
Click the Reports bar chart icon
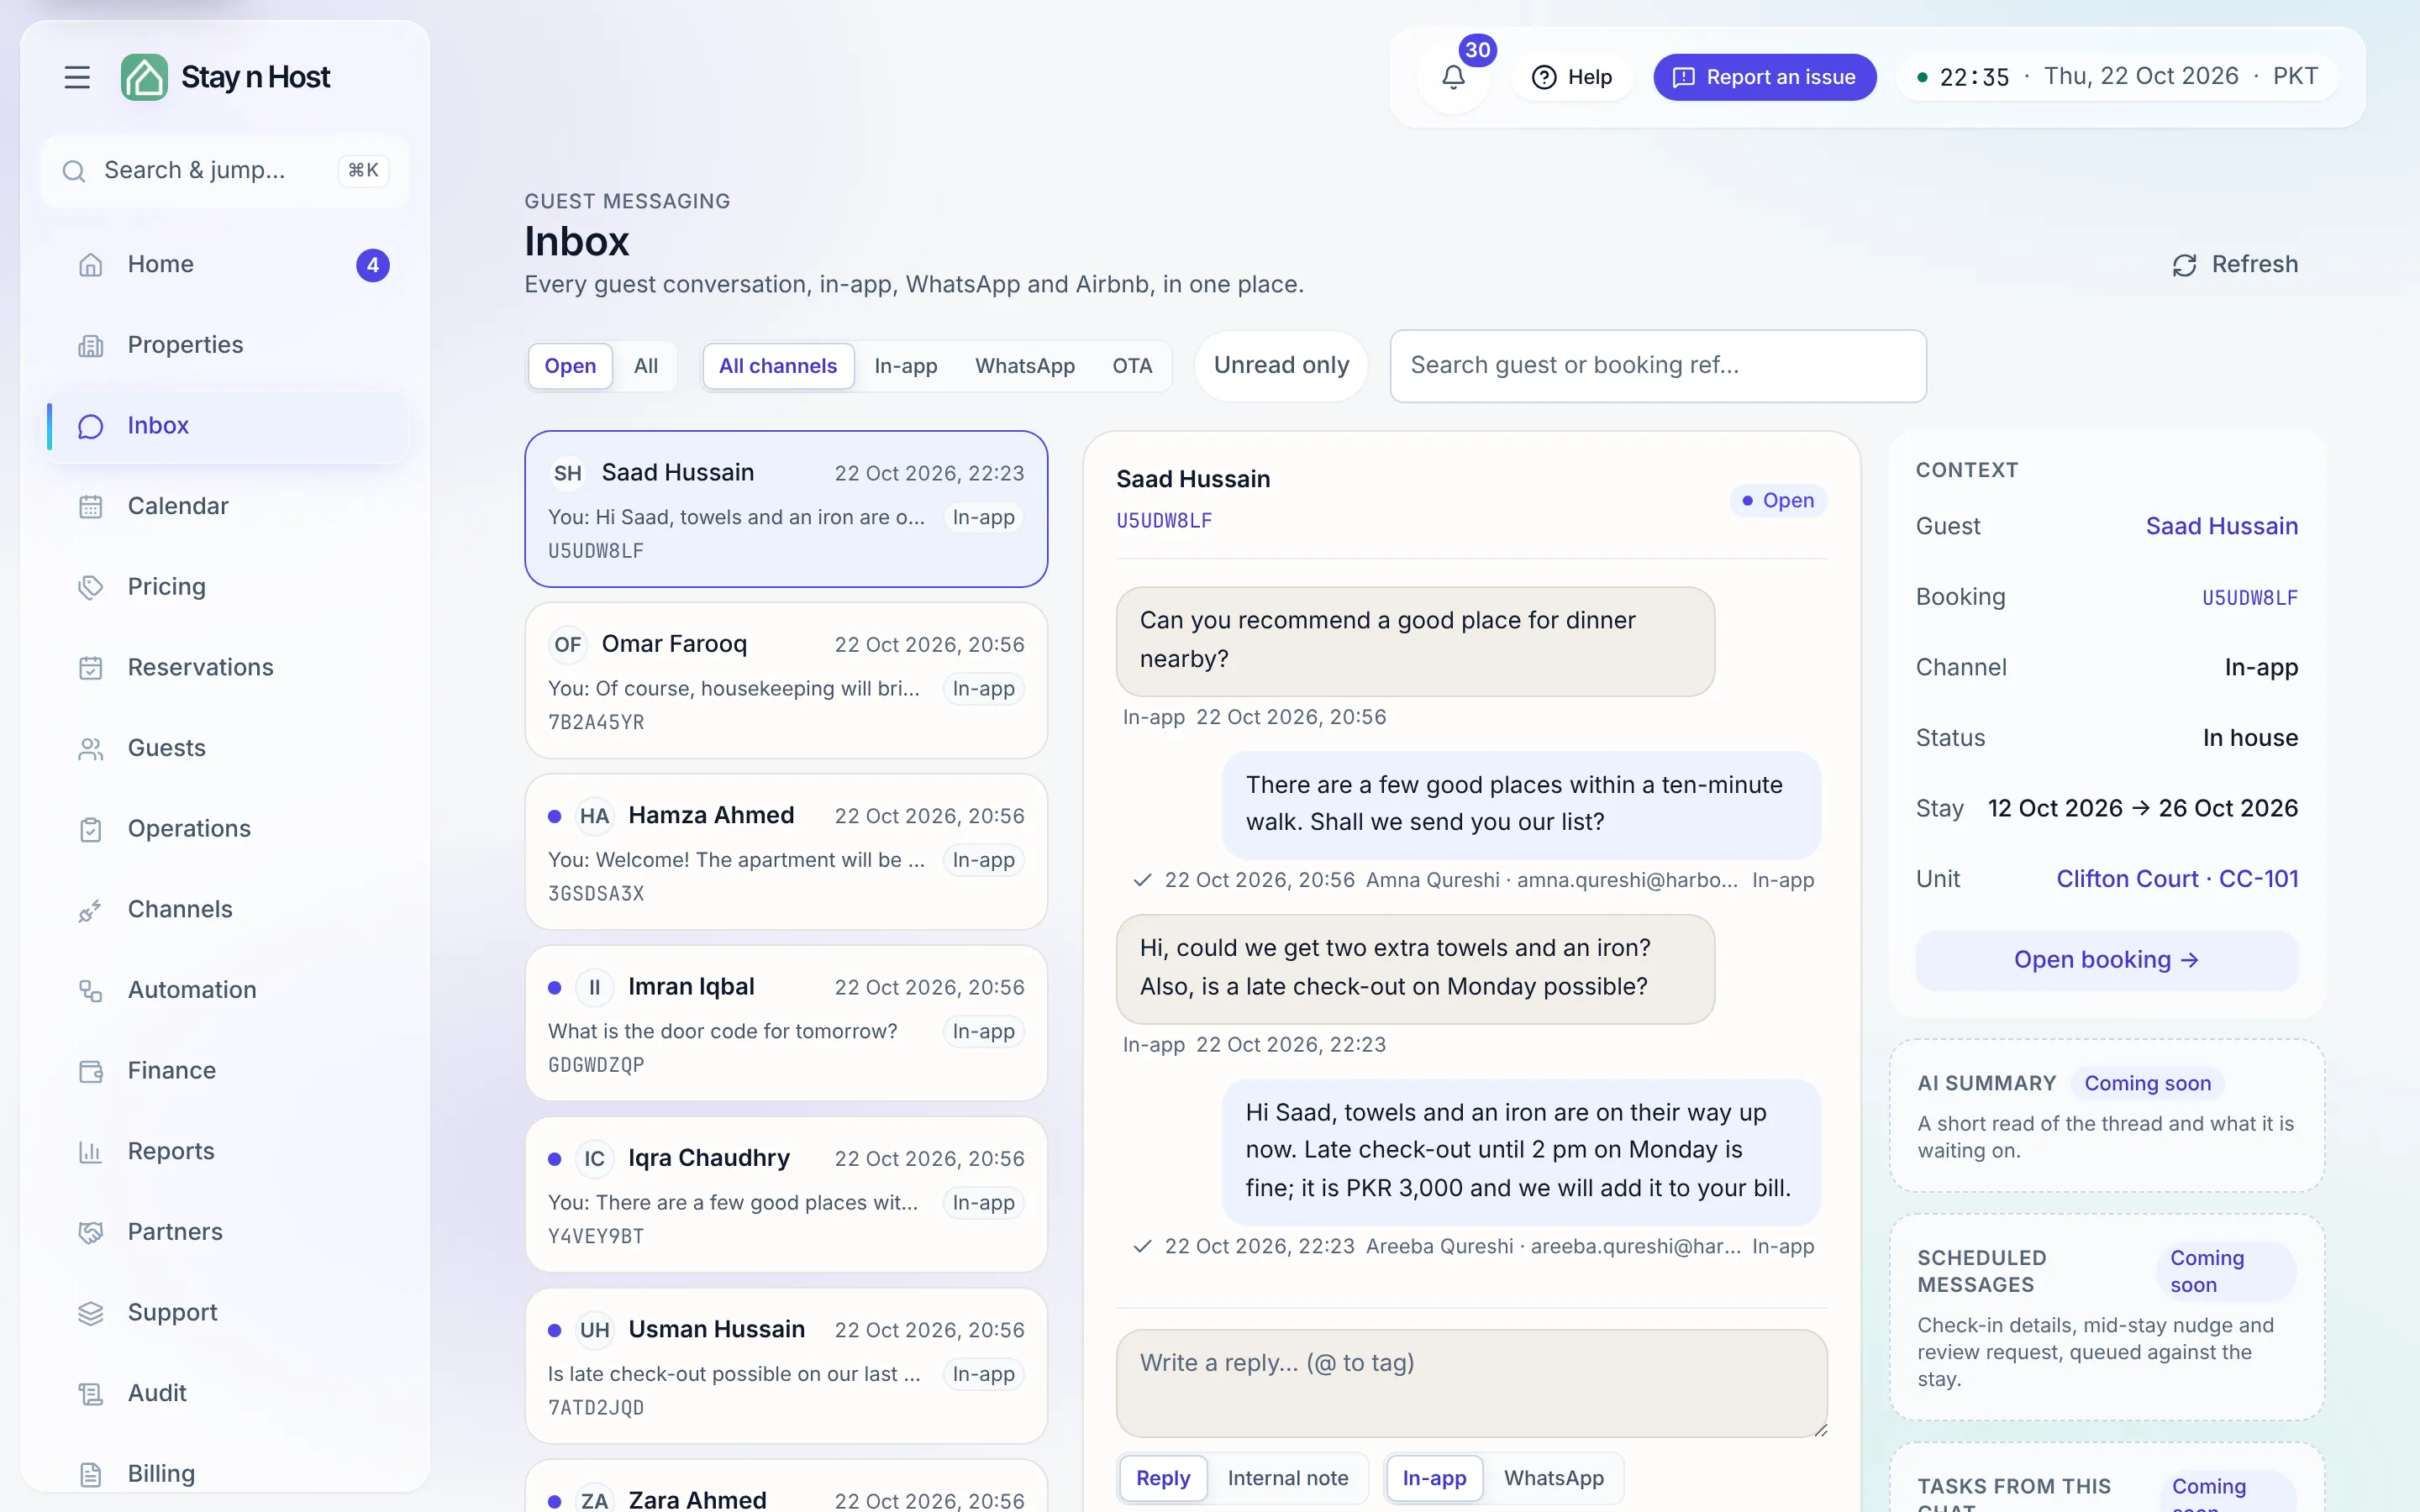(x=91, y=1152)
